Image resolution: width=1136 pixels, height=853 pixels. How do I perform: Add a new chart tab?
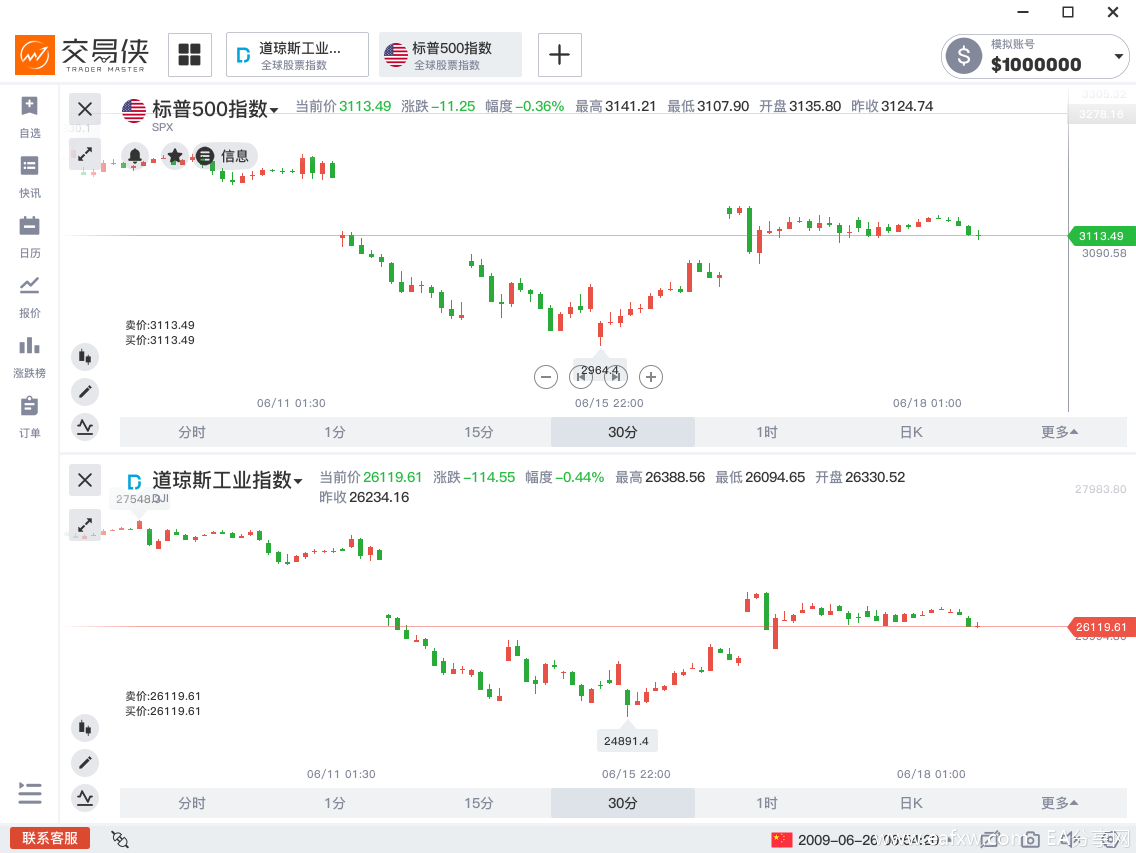point(559,54)
